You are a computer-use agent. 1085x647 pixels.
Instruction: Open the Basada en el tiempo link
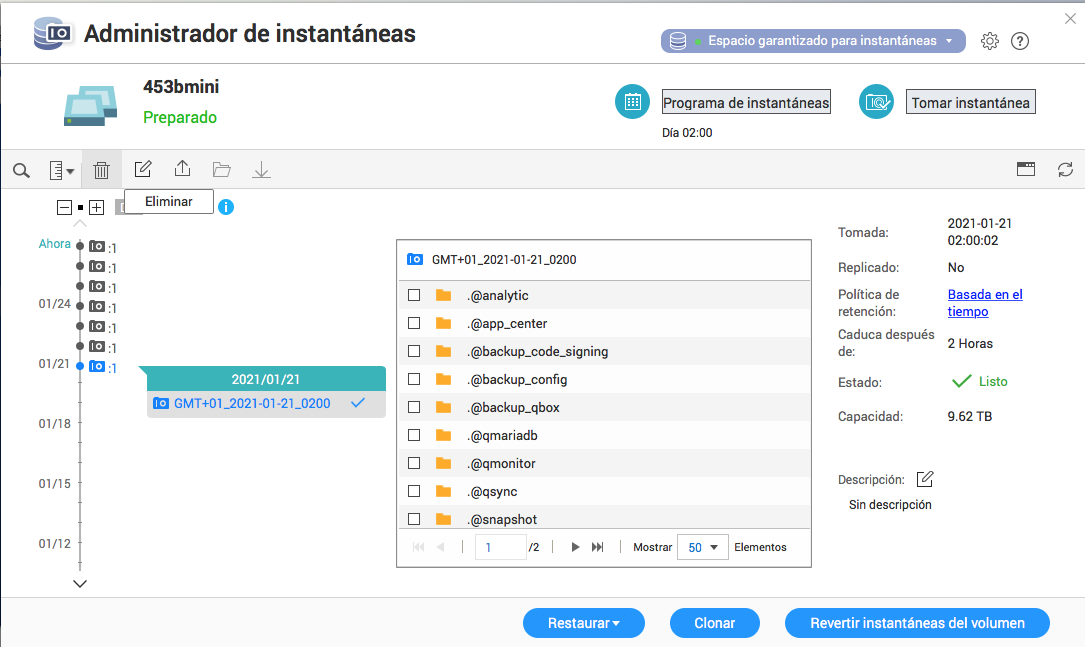point(984,303)
